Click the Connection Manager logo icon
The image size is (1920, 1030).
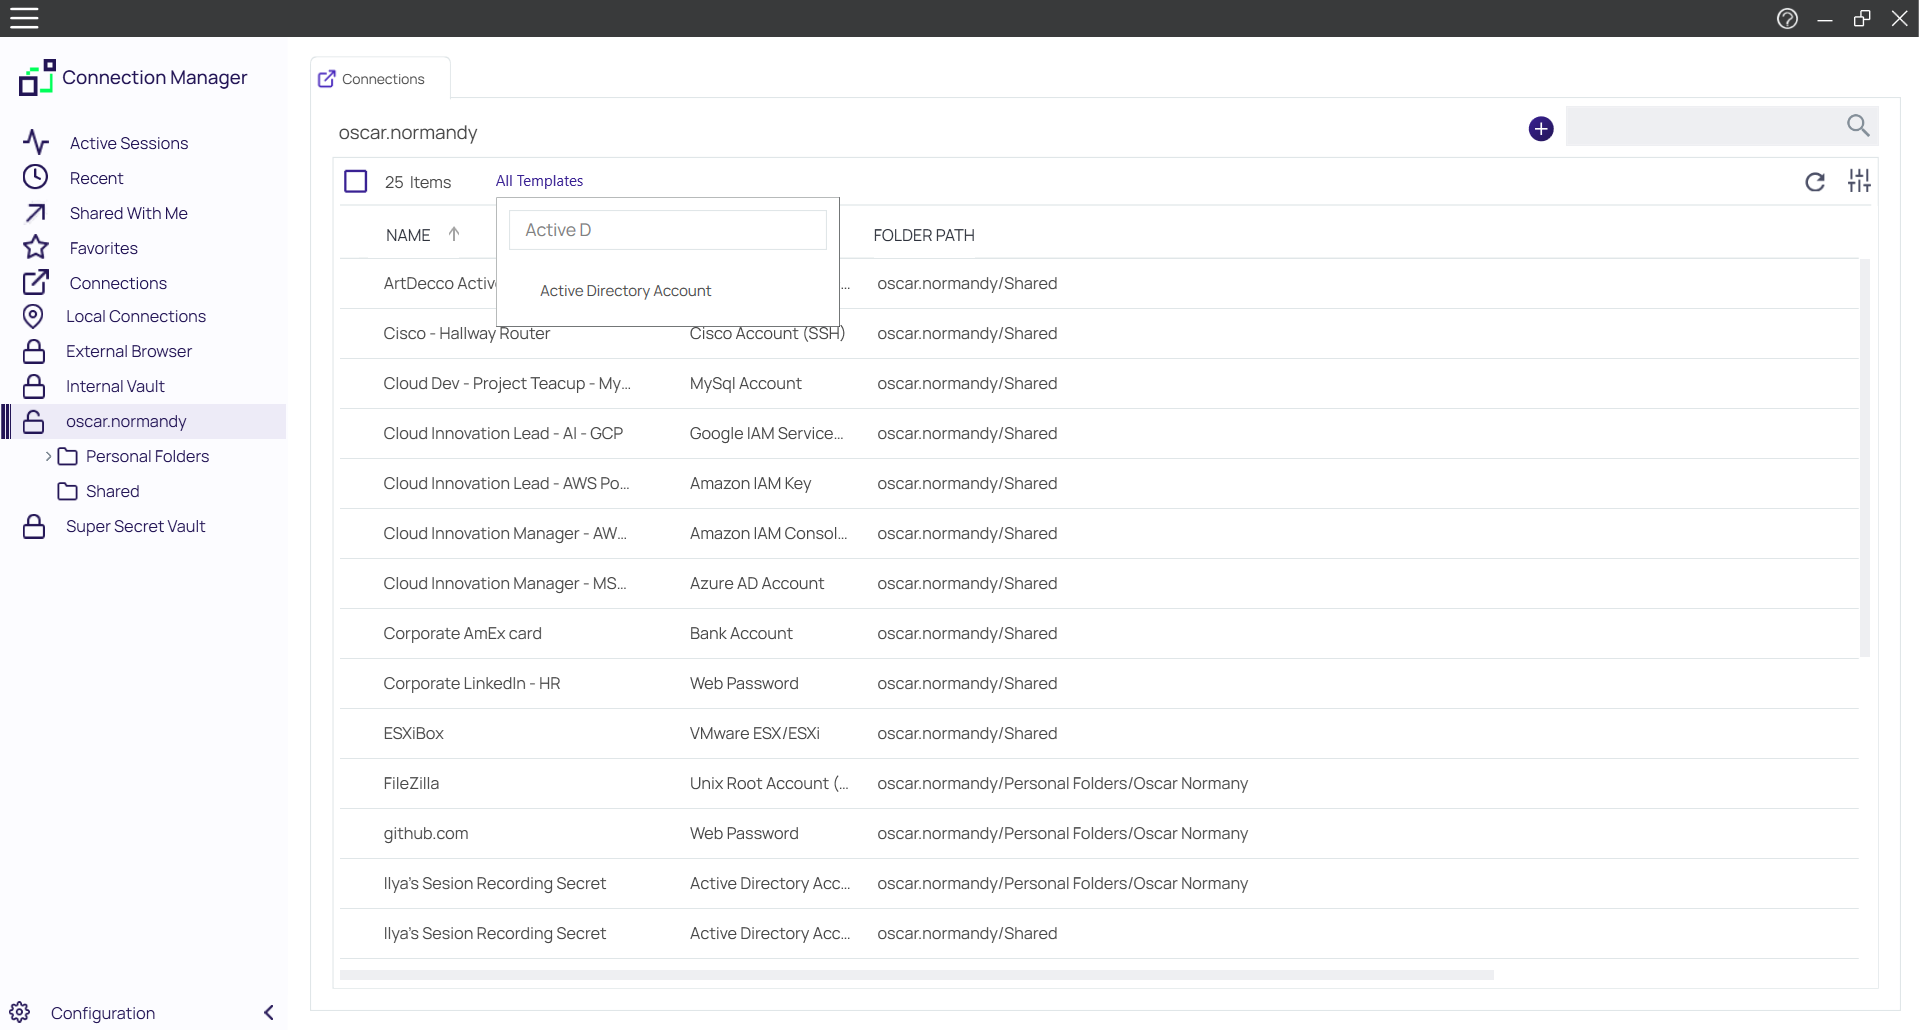(x=37, y=78)
